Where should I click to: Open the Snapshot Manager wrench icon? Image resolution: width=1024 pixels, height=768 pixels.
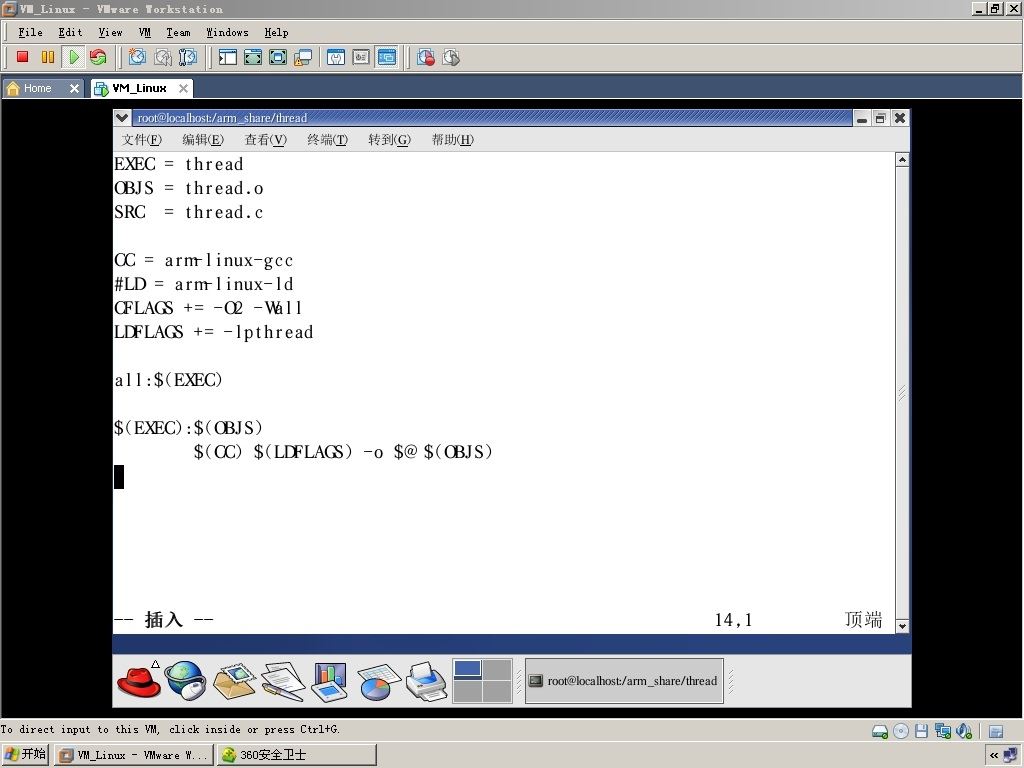click(187, 57)
